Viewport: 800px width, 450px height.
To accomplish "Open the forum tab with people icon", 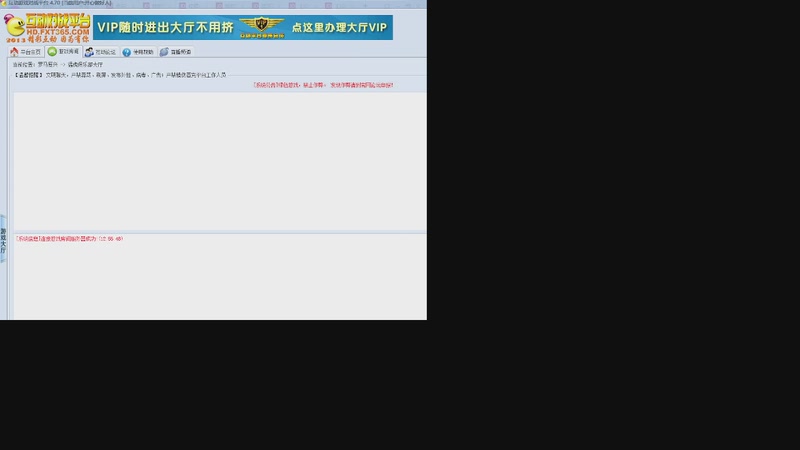I will [101, 52].
